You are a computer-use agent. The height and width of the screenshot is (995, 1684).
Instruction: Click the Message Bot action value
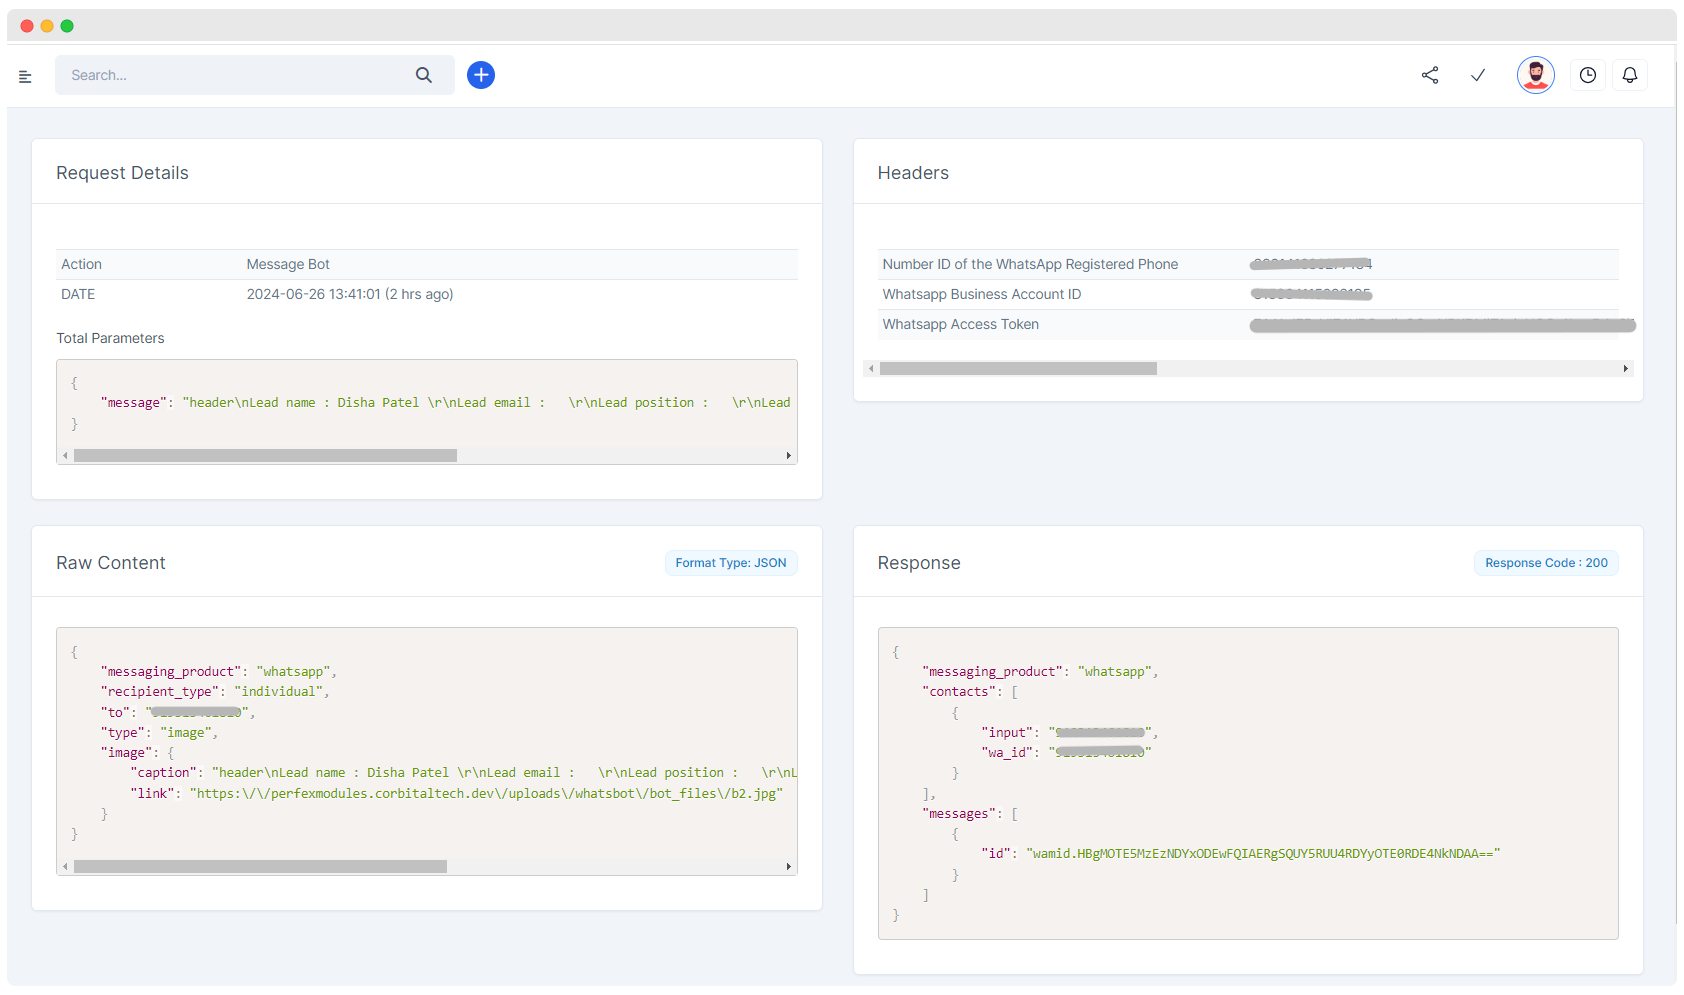click(288, 265)
